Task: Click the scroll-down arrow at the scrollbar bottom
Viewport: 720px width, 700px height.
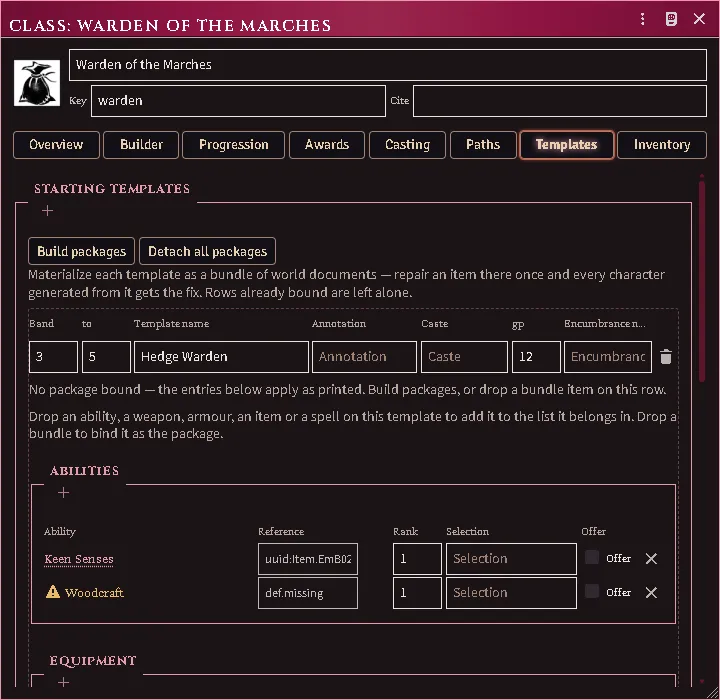Action: tap(702, 682)
